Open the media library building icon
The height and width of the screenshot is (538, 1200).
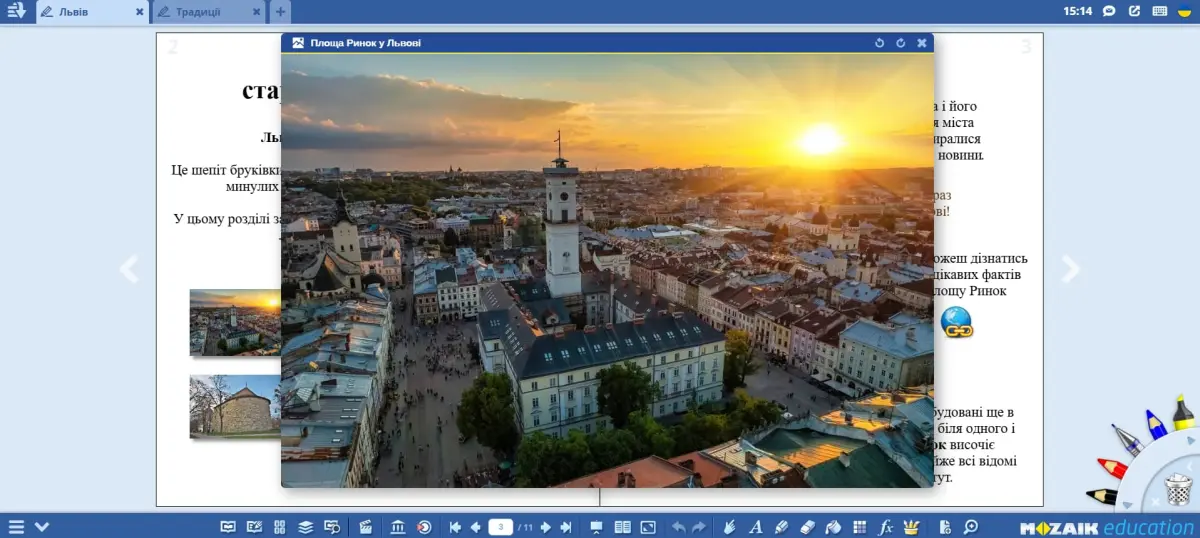pos(397,526)
